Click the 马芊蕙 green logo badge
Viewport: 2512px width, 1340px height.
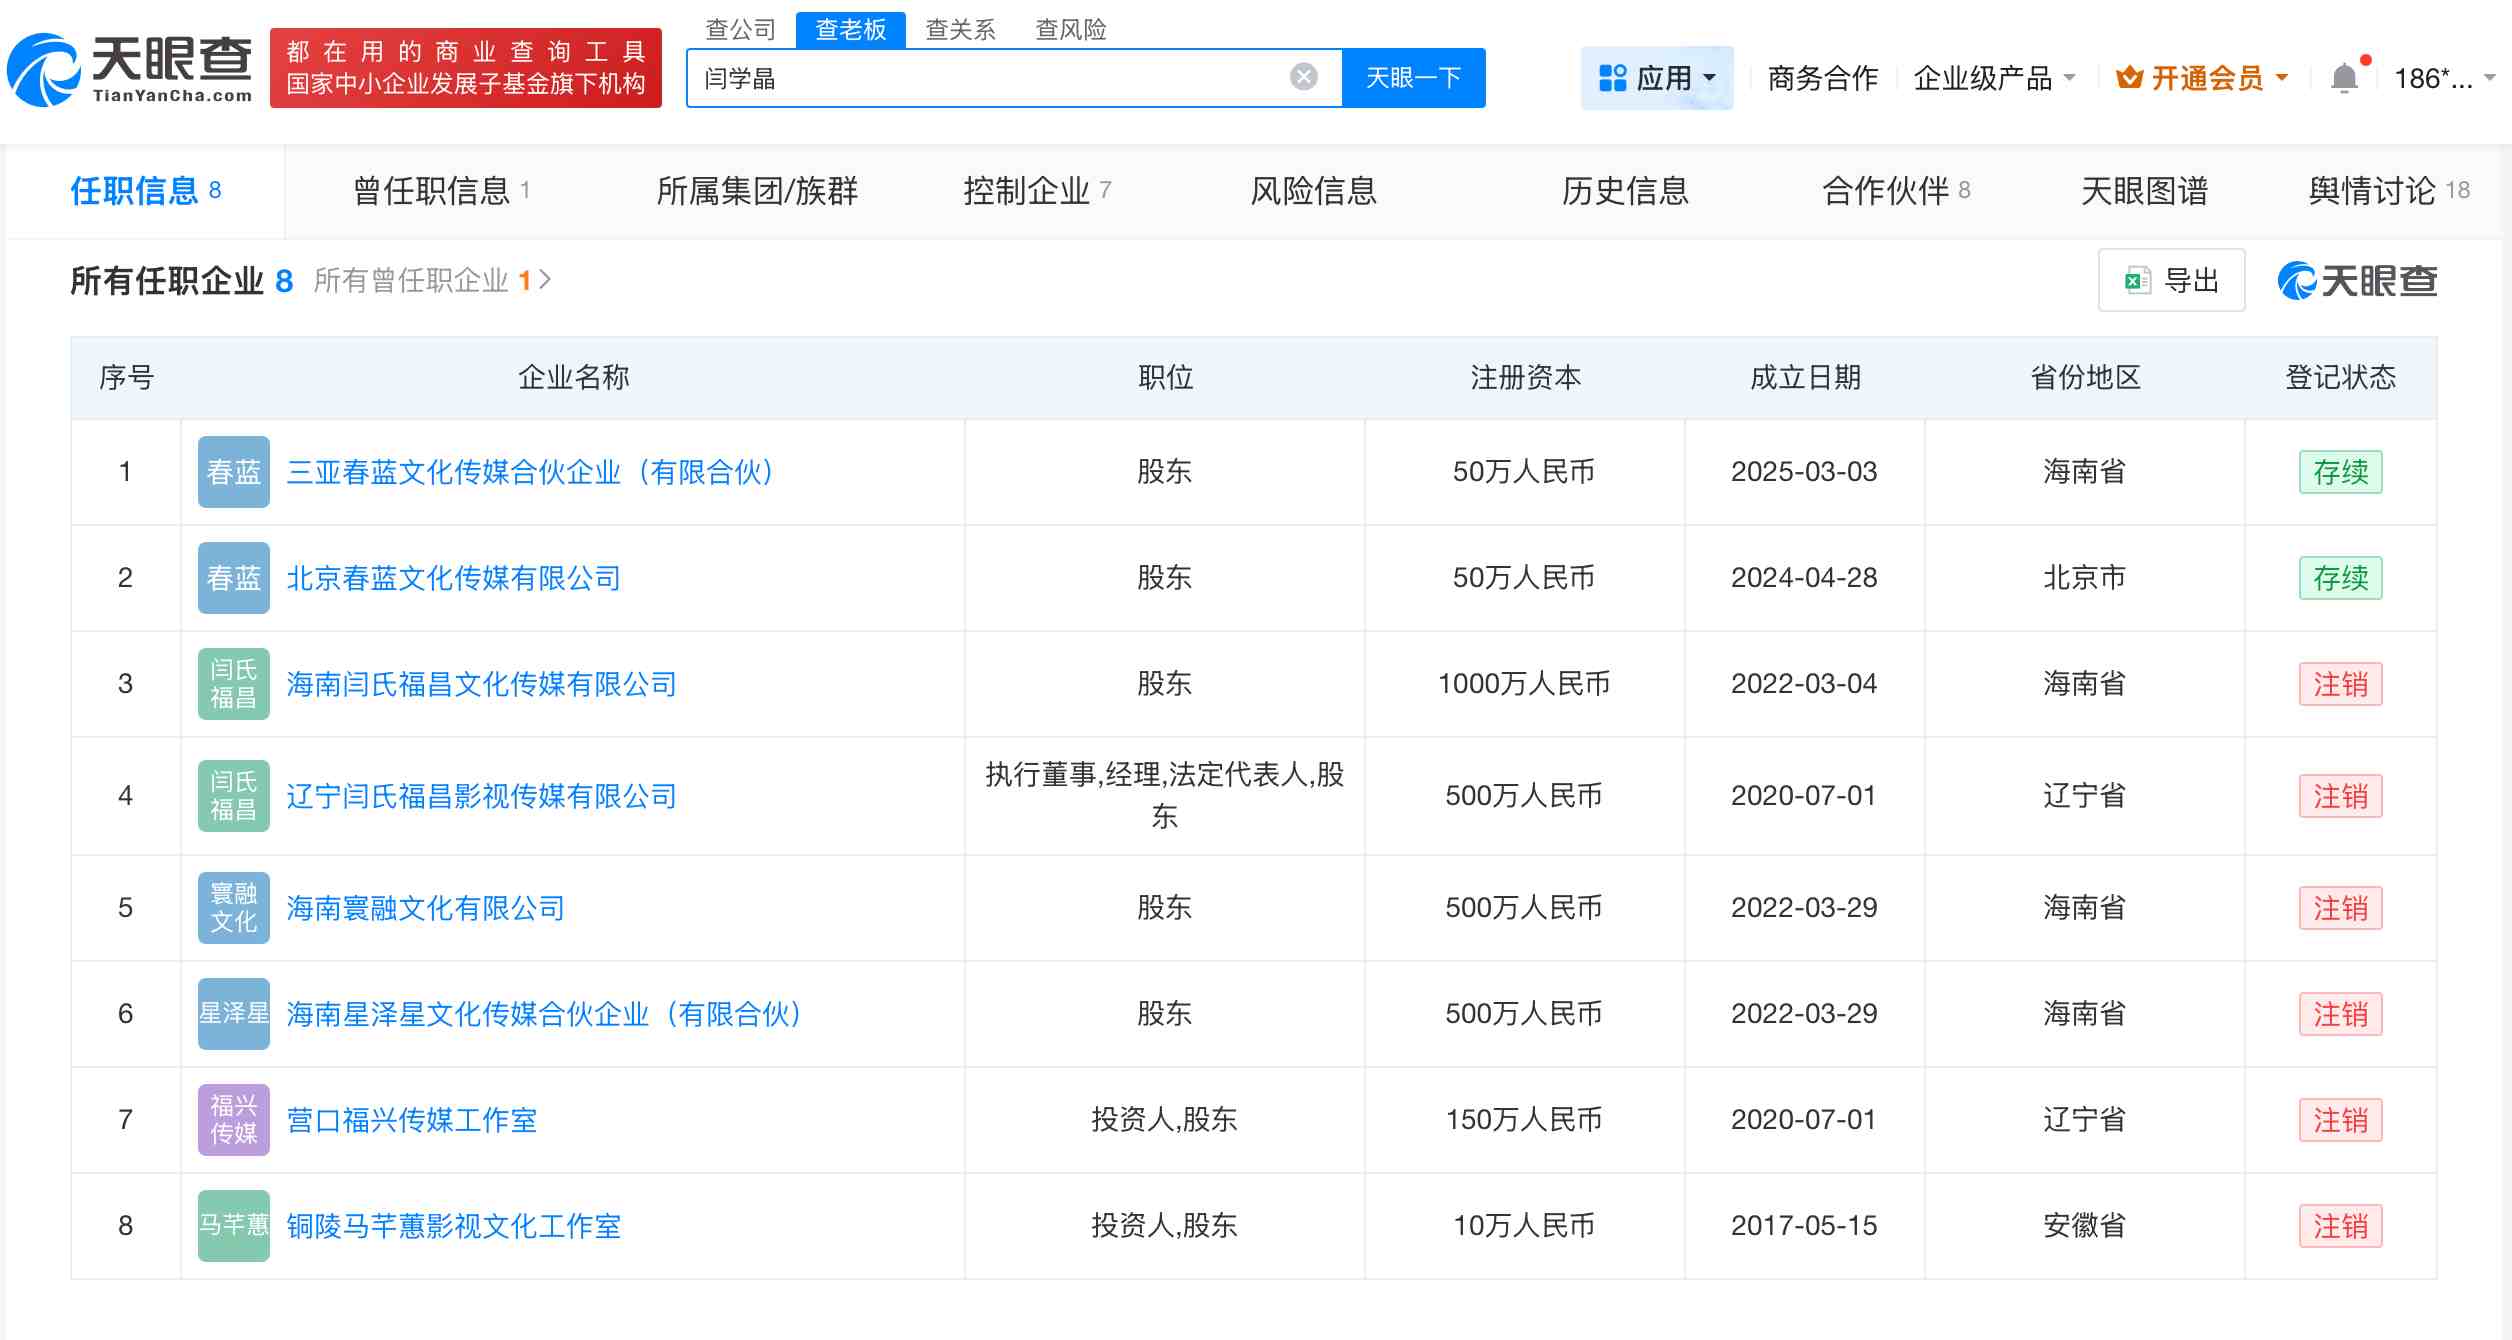(x=233, y=1226)
